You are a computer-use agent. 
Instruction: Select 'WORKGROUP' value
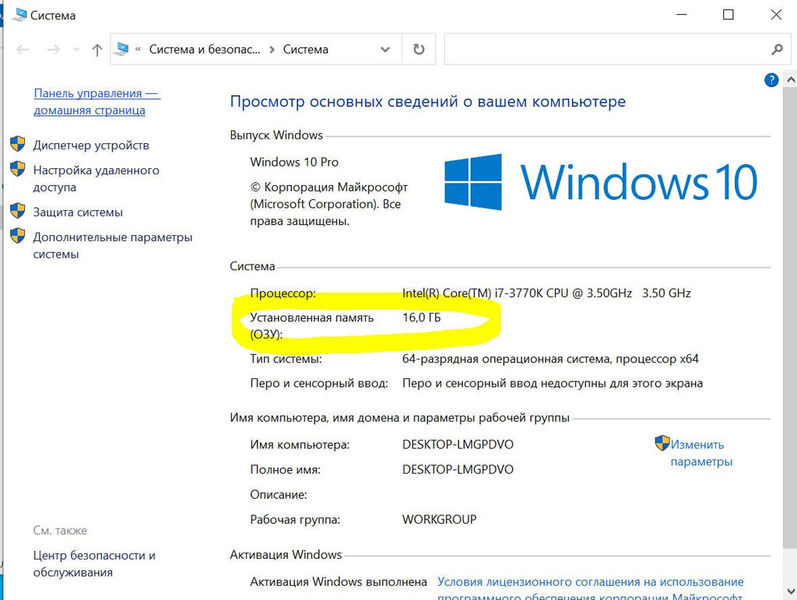click(x=439, y=519)
